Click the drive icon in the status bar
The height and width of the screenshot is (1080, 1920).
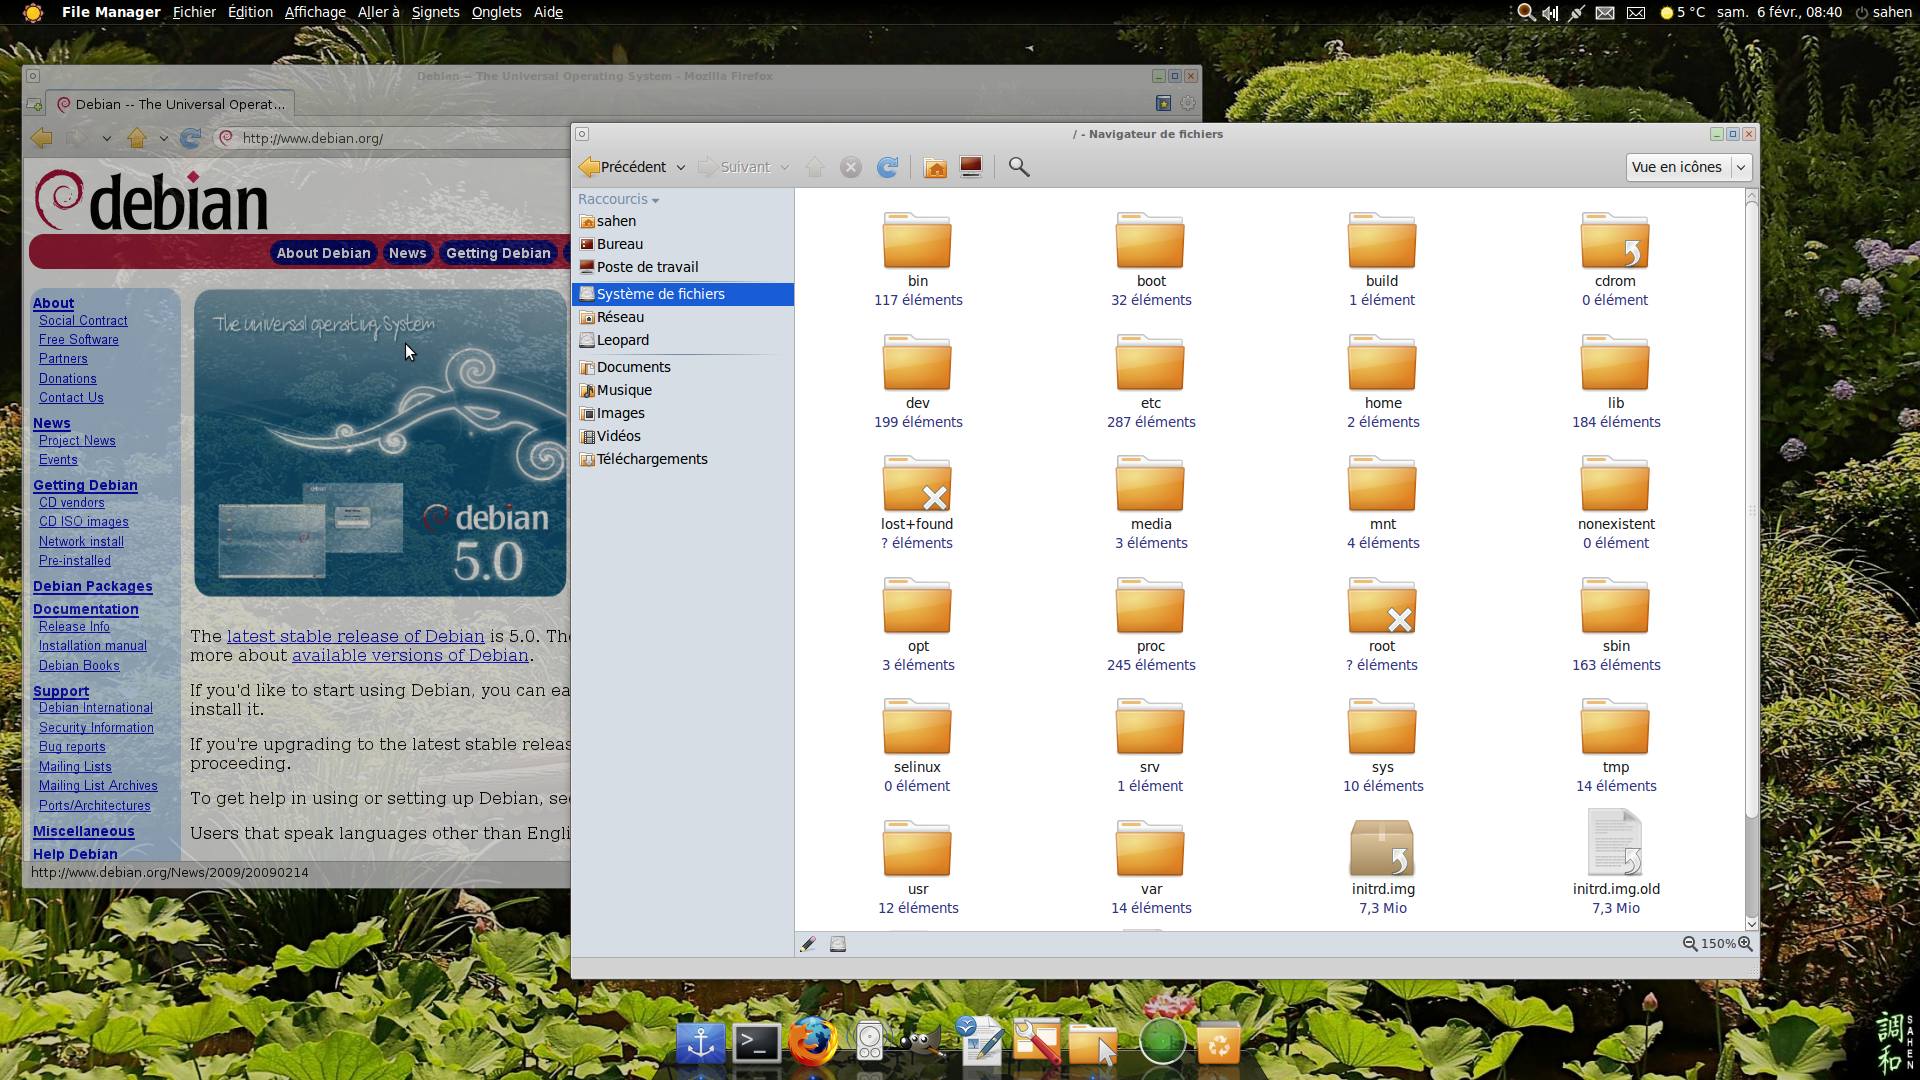pyautogui.click(x=838, y=944)
